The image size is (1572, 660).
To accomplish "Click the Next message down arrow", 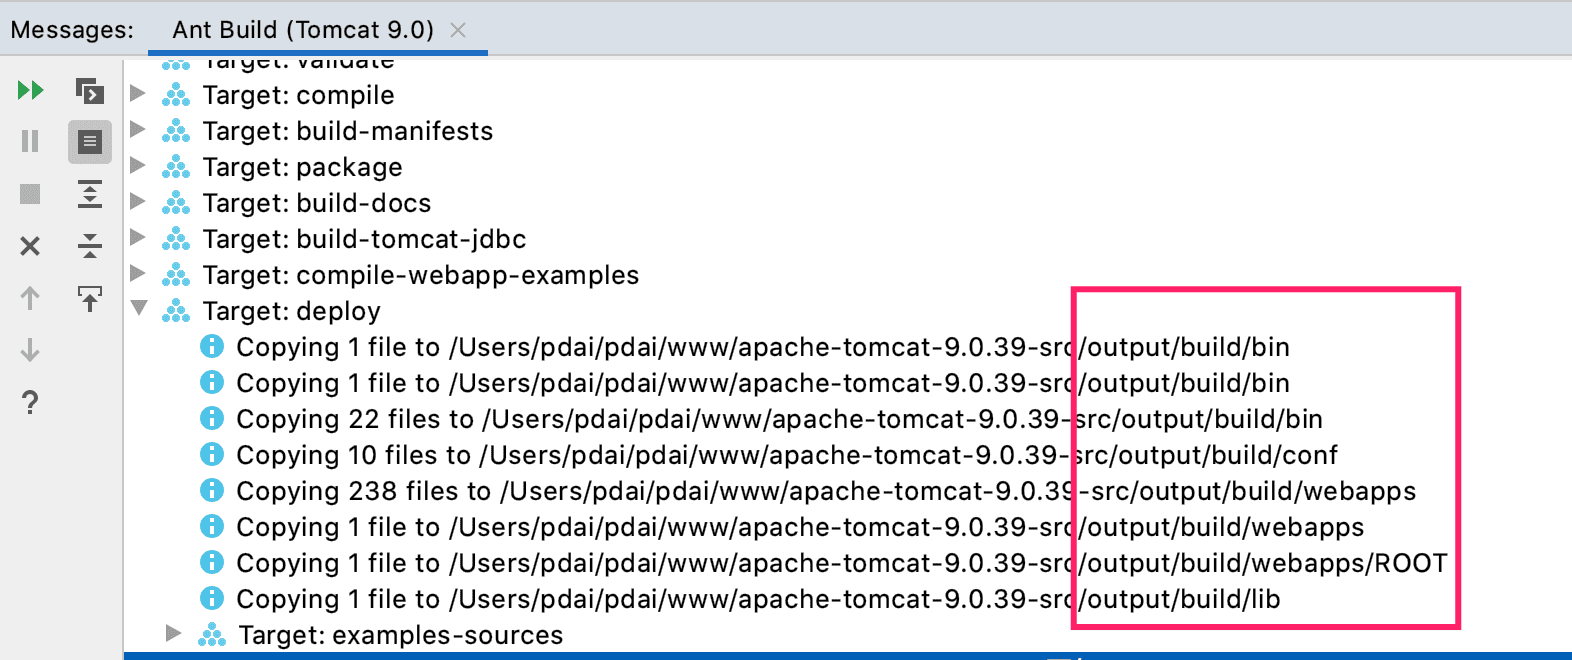I will [30, 350].
